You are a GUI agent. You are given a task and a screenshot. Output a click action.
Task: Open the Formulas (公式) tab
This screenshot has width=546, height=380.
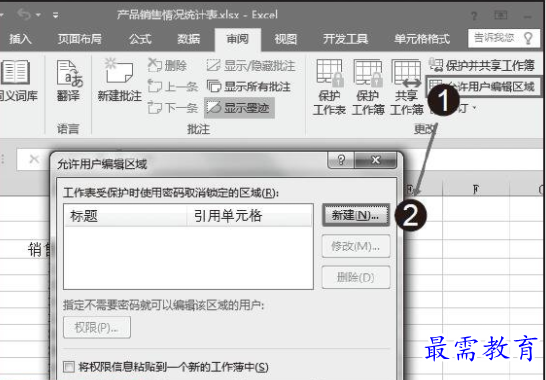click(x=140, y=39)
